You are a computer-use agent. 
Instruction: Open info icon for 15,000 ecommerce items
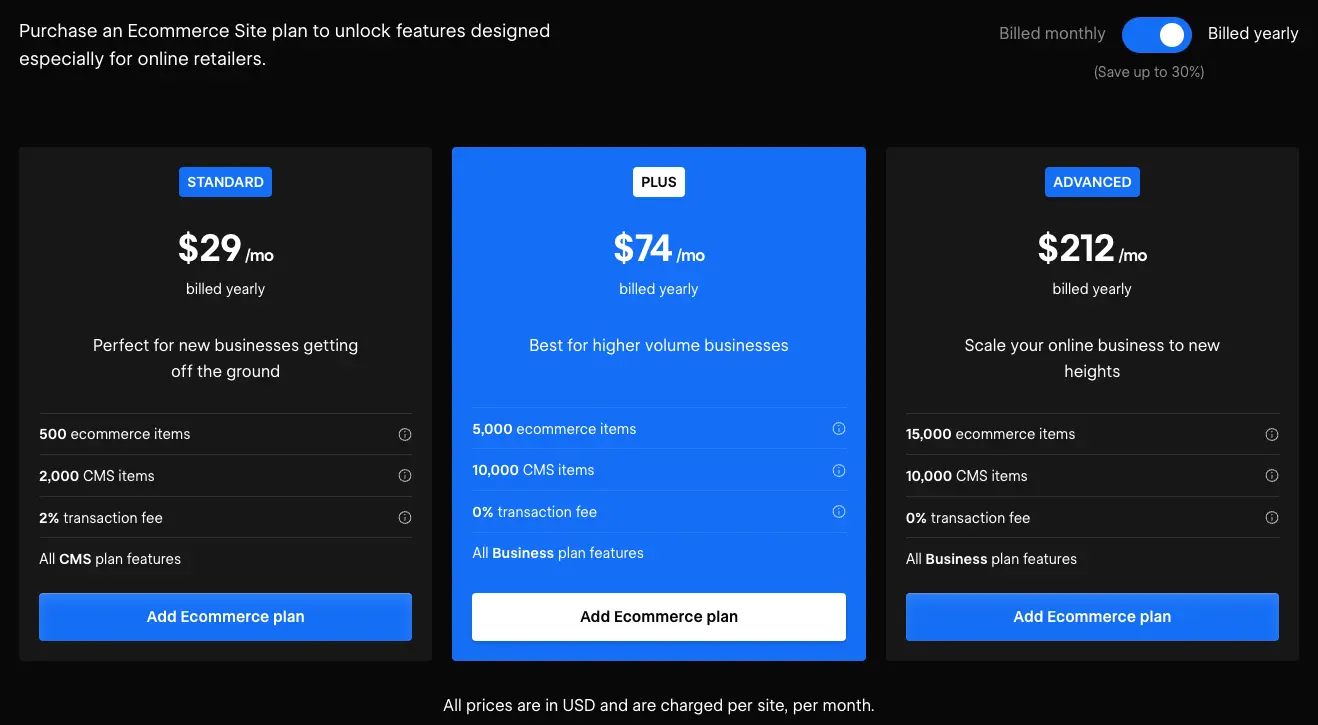(x=1272, y=435)
